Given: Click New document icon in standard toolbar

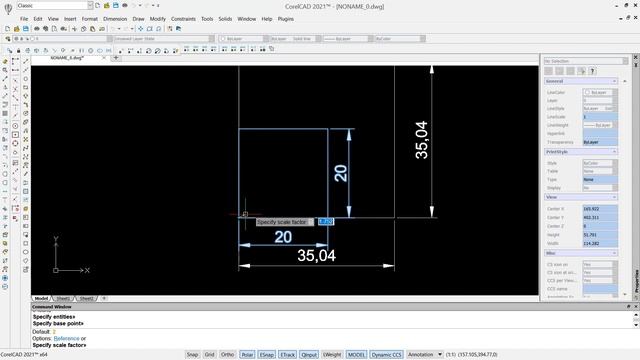Looking at the screenshot, I should pos(7,29).
